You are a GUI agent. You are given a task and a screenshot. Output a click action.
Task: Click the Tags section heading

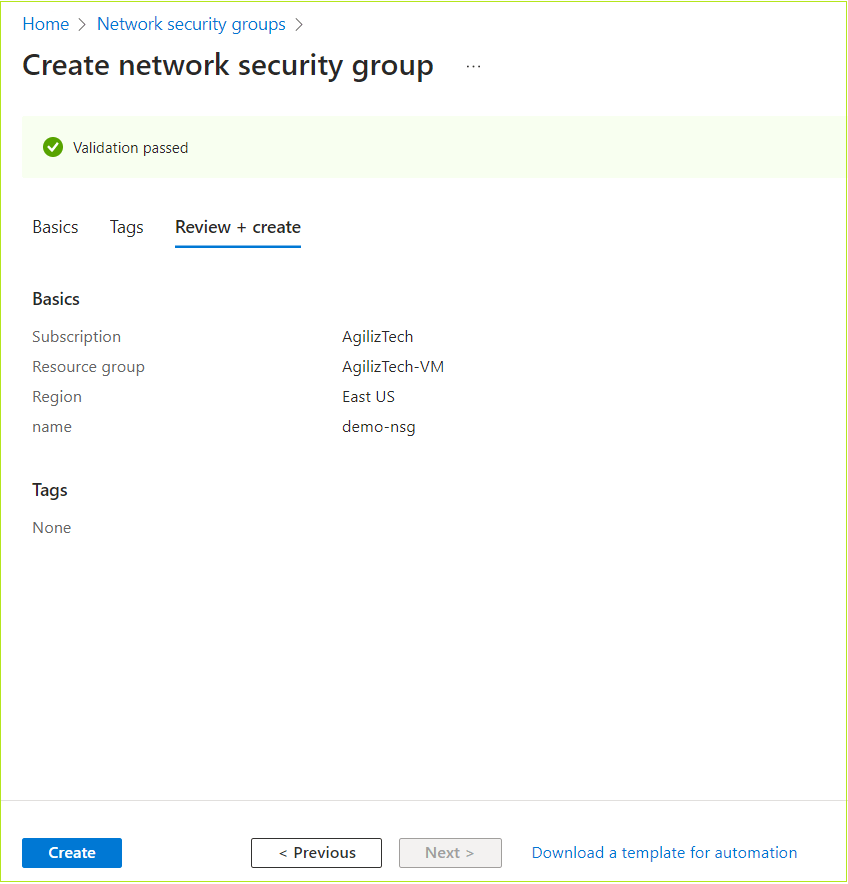(49, 490)
